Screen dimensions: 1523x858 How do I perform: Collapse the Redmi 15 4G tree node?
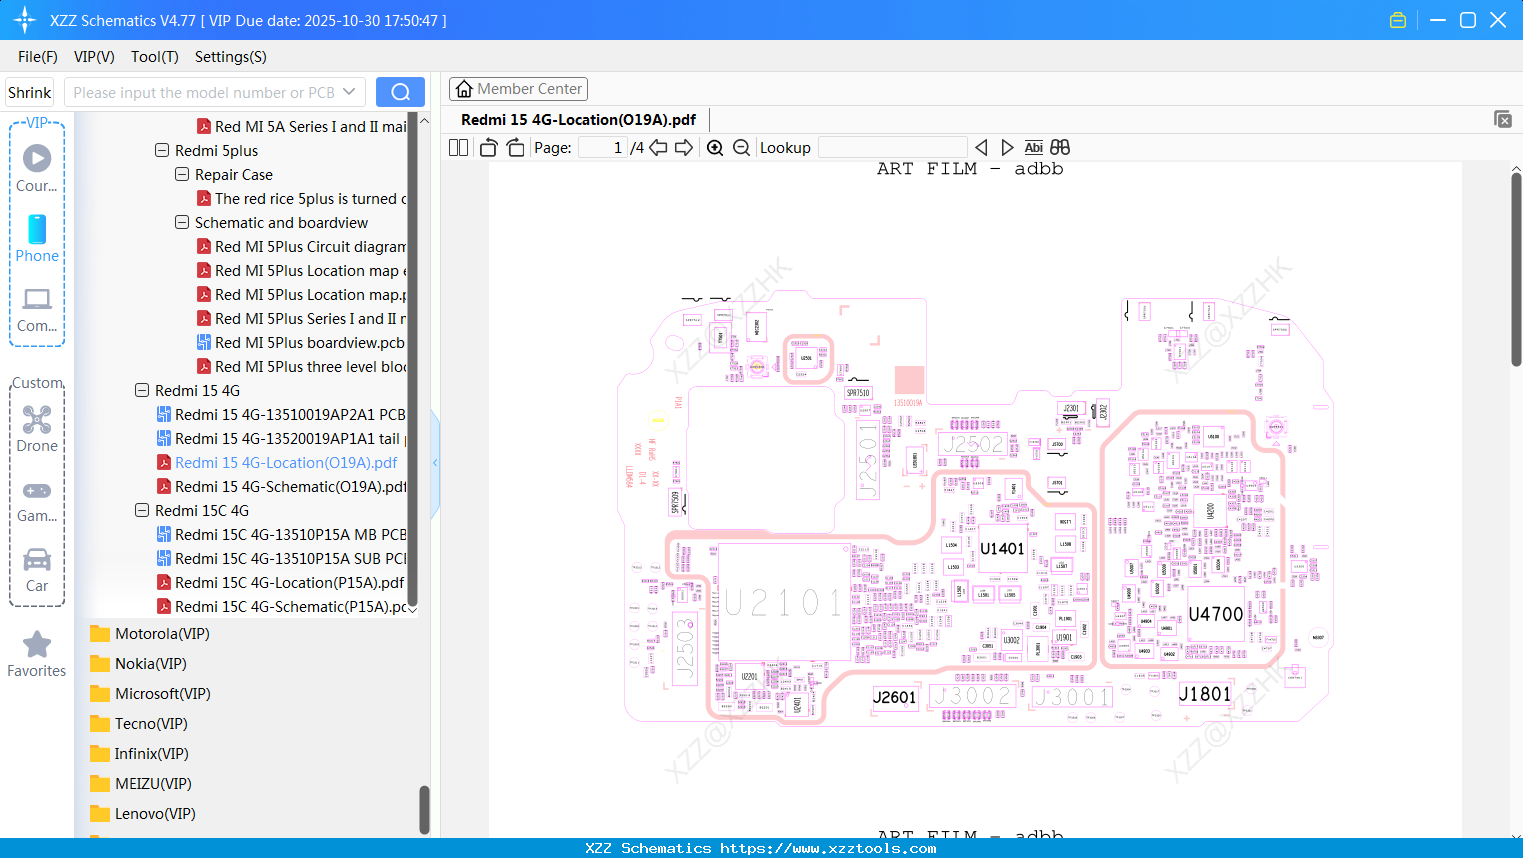(x=141, y=390)
